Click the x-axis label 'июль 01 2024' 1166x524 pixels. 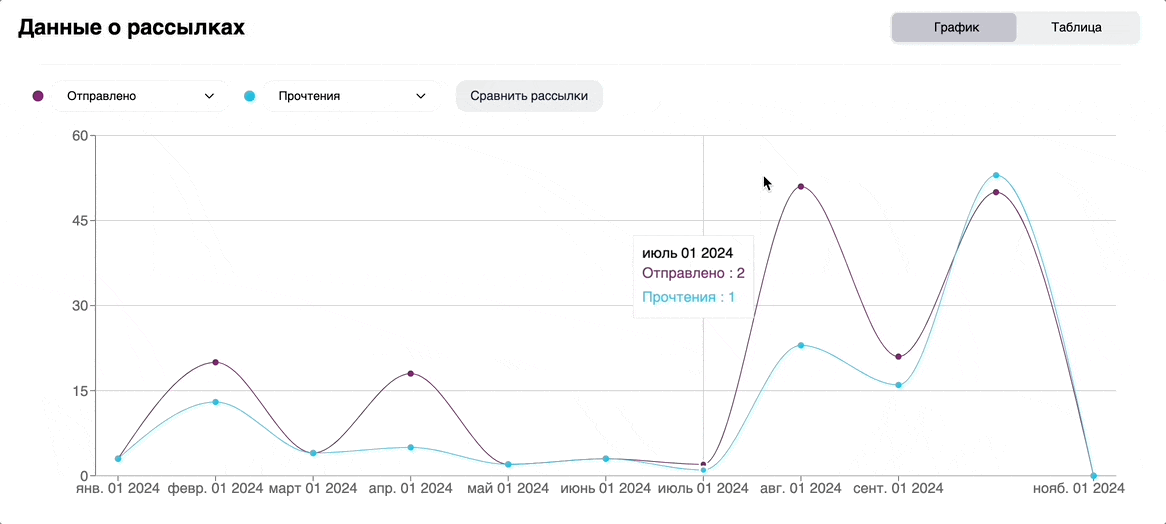[703, 489]
